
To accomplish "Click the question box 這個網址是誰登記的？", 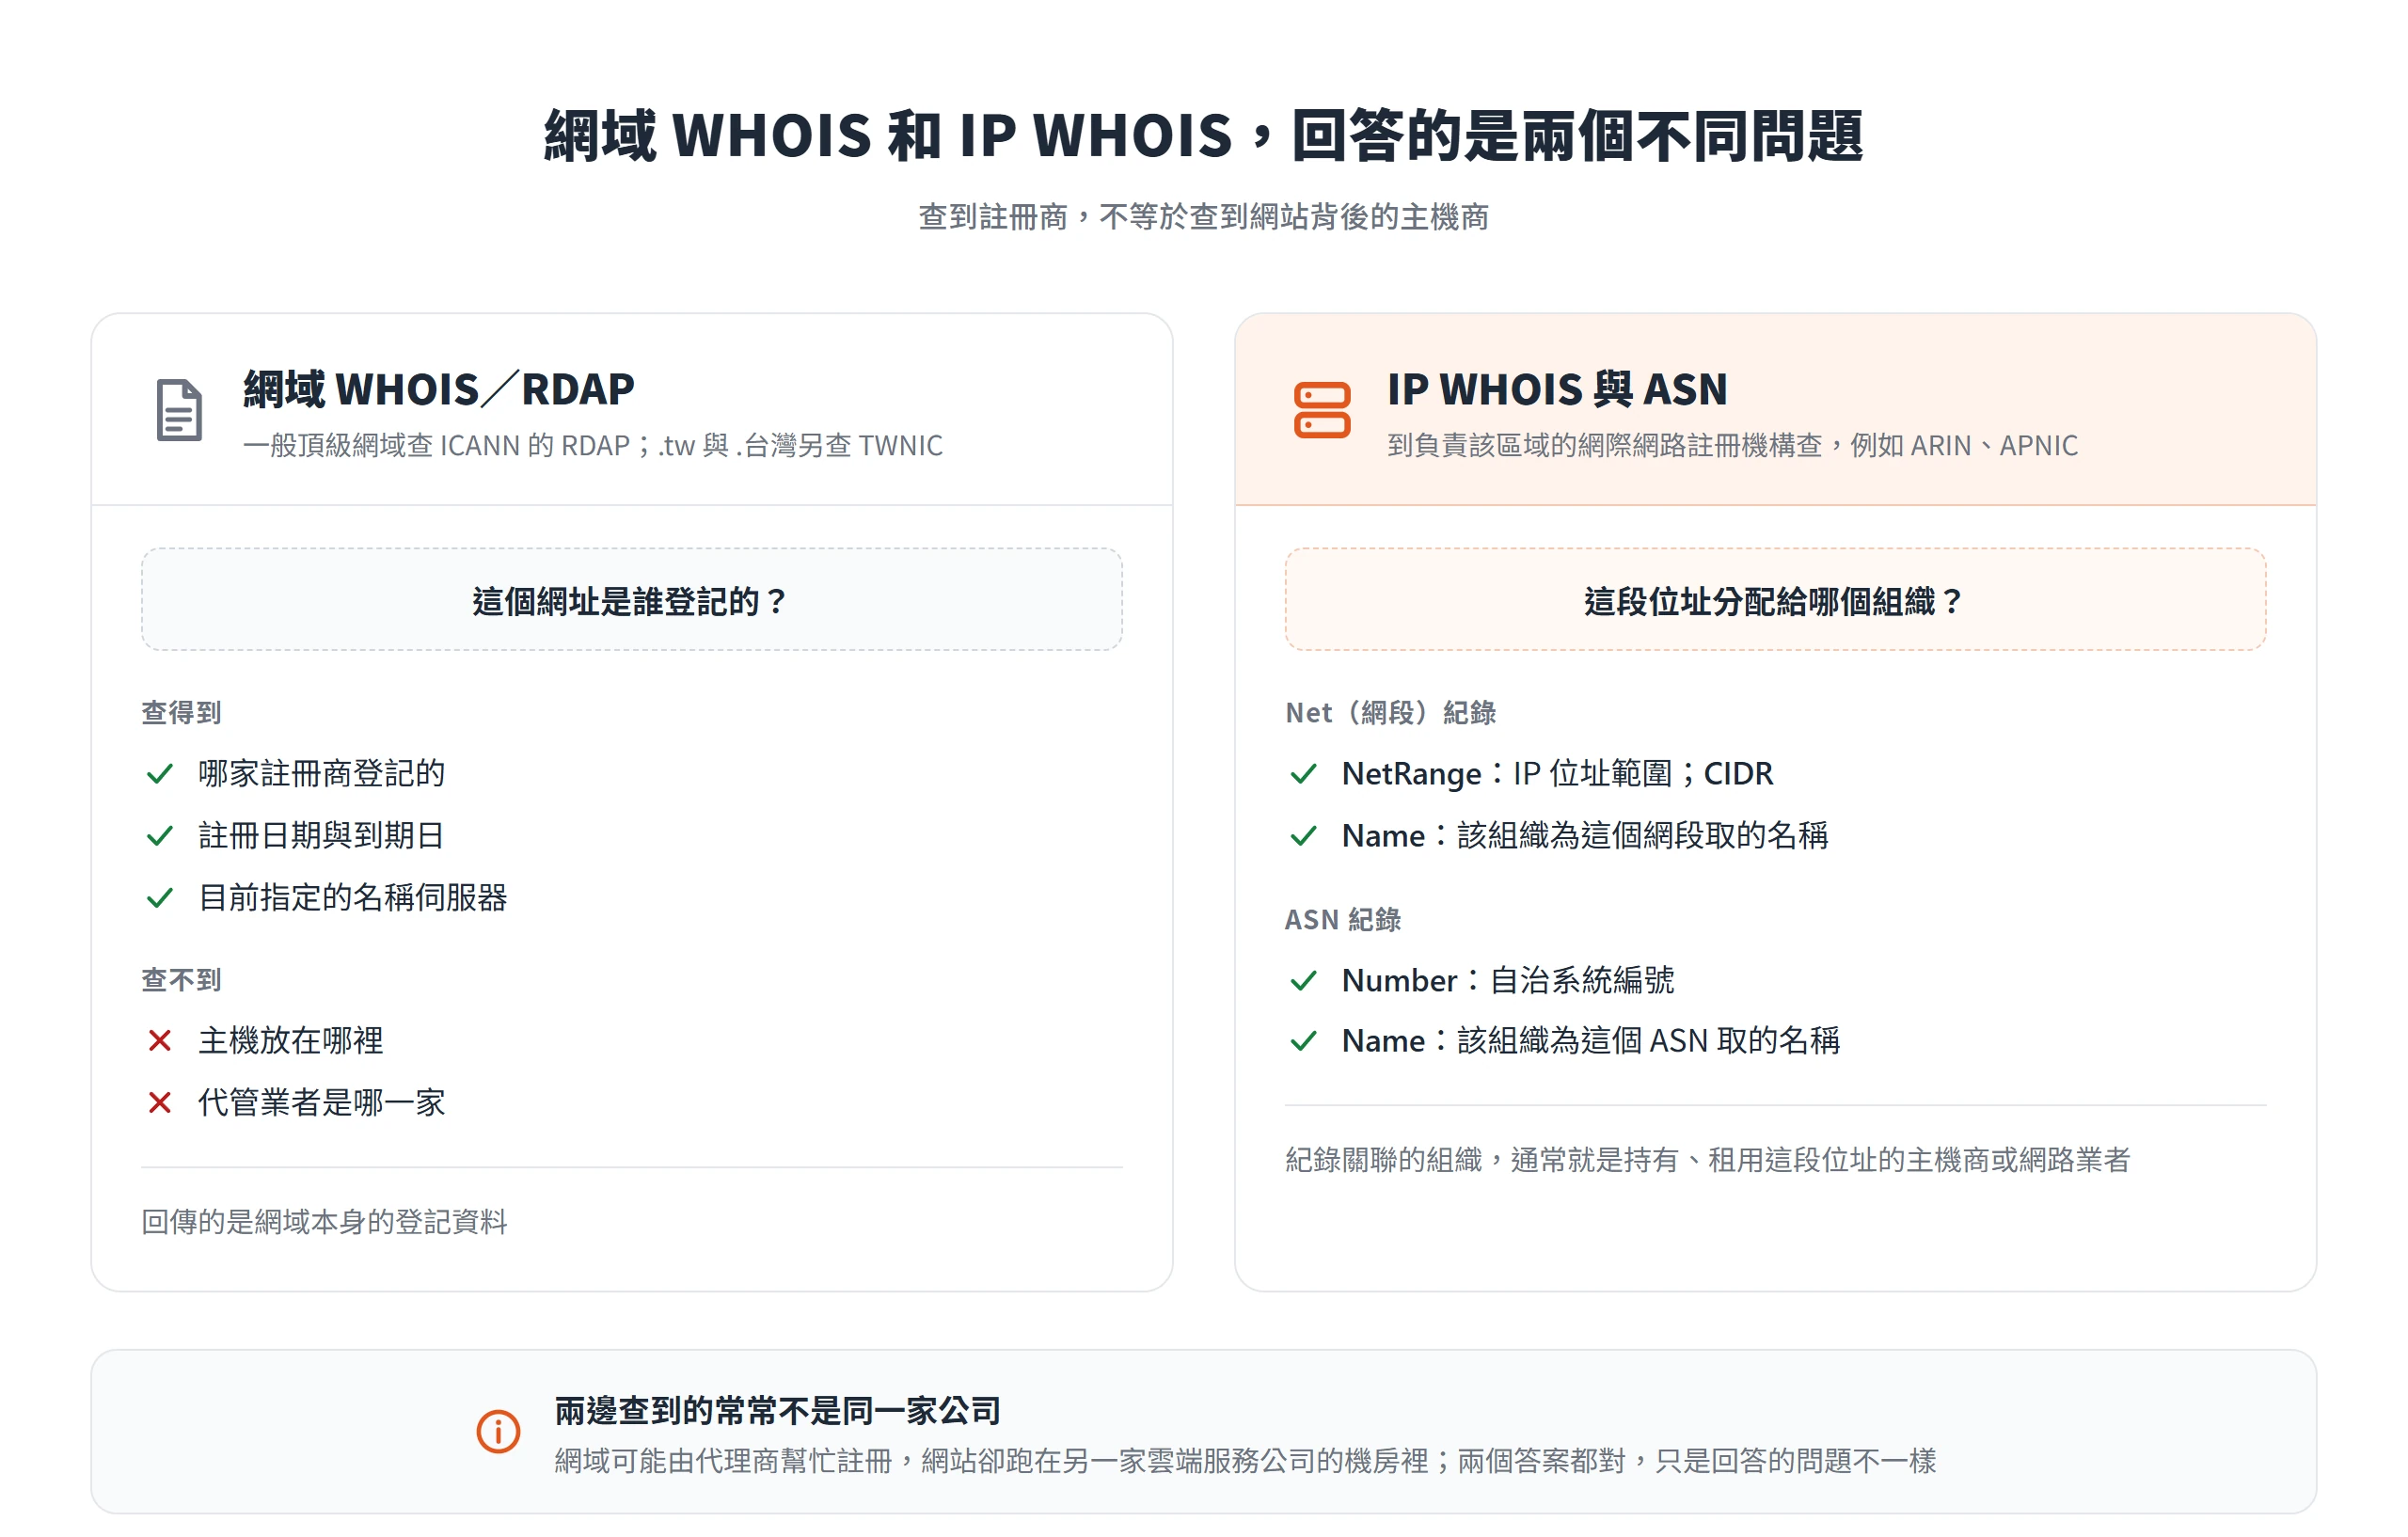I will (x=632, y=600).
